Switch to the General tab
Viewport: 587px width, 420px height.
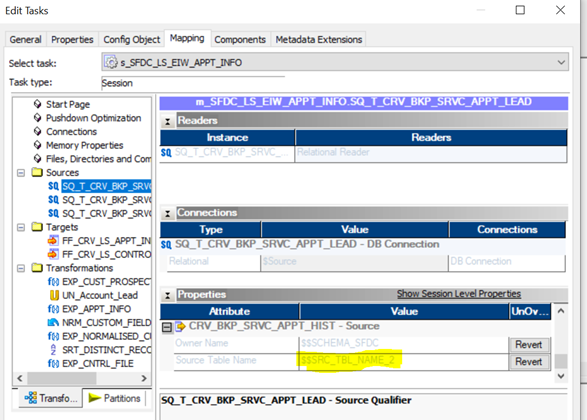click(x=25, y=39)
